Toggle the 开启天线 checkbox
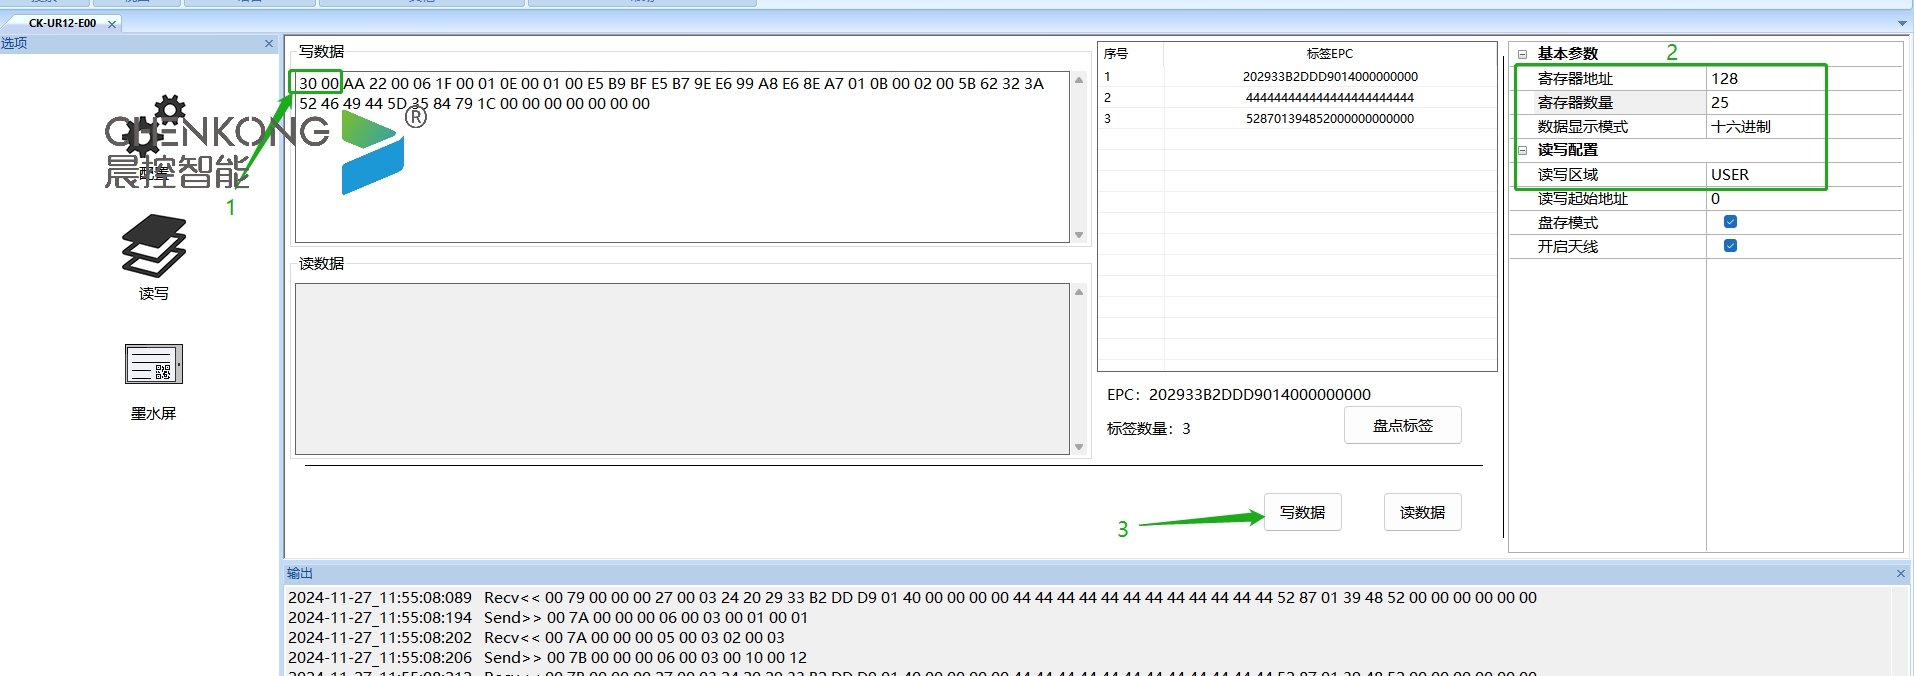This screenshot has height=676, width=1914. (x=1730, y=246)
